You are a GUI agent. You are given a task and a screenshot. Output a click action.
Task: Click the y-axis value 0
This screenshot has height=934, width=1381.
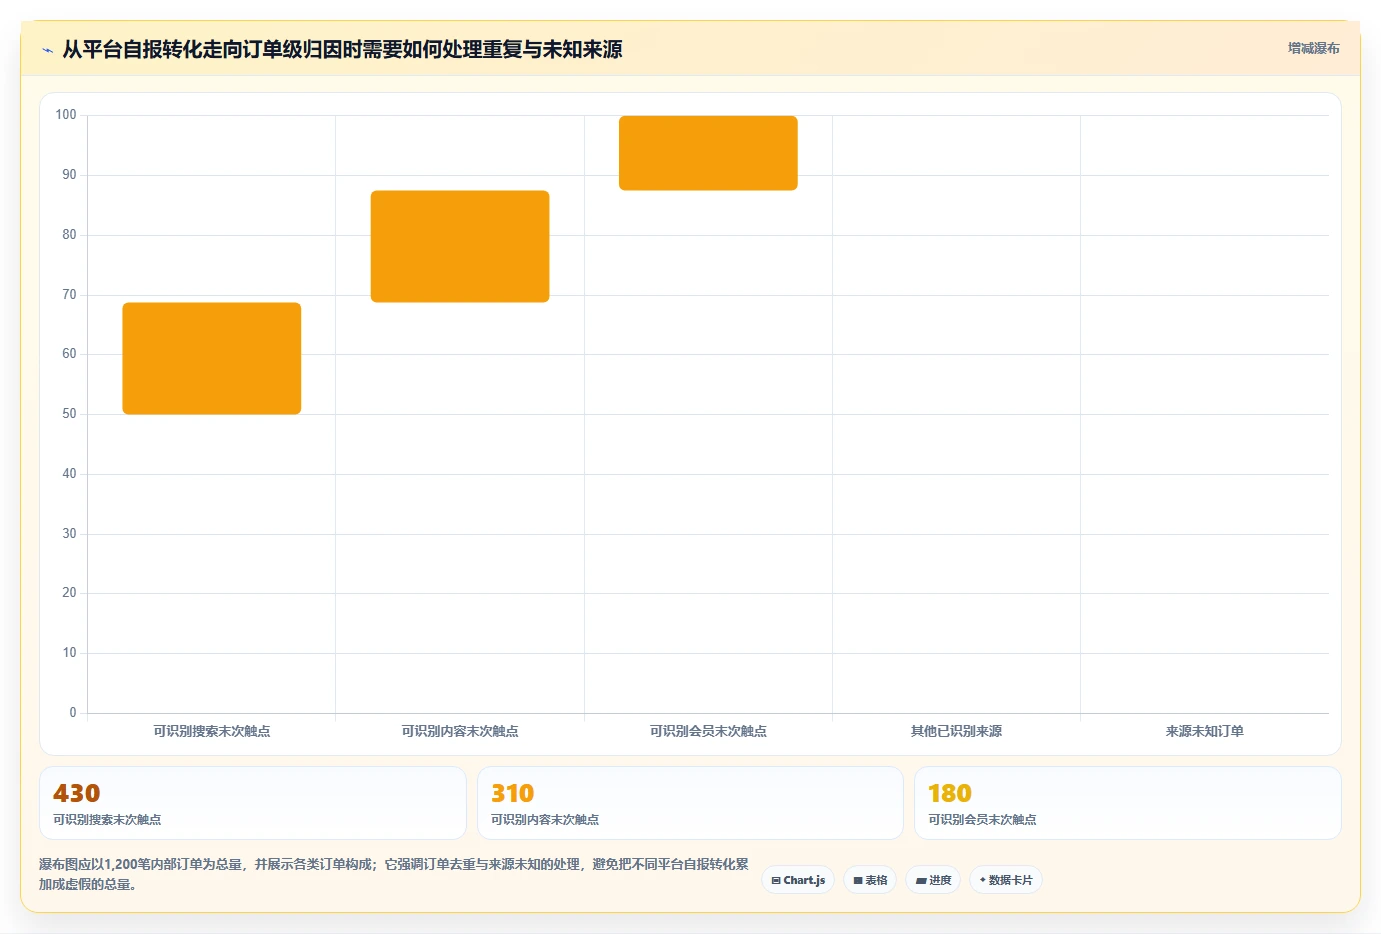[73, 713]
